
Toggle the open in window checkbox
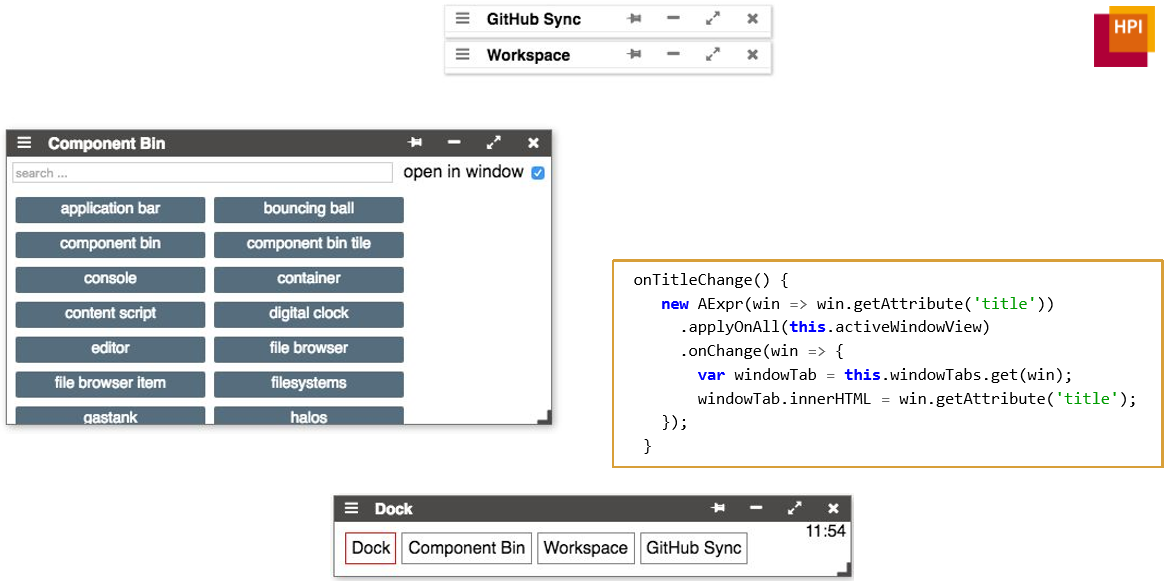click(x=538, y=173)
